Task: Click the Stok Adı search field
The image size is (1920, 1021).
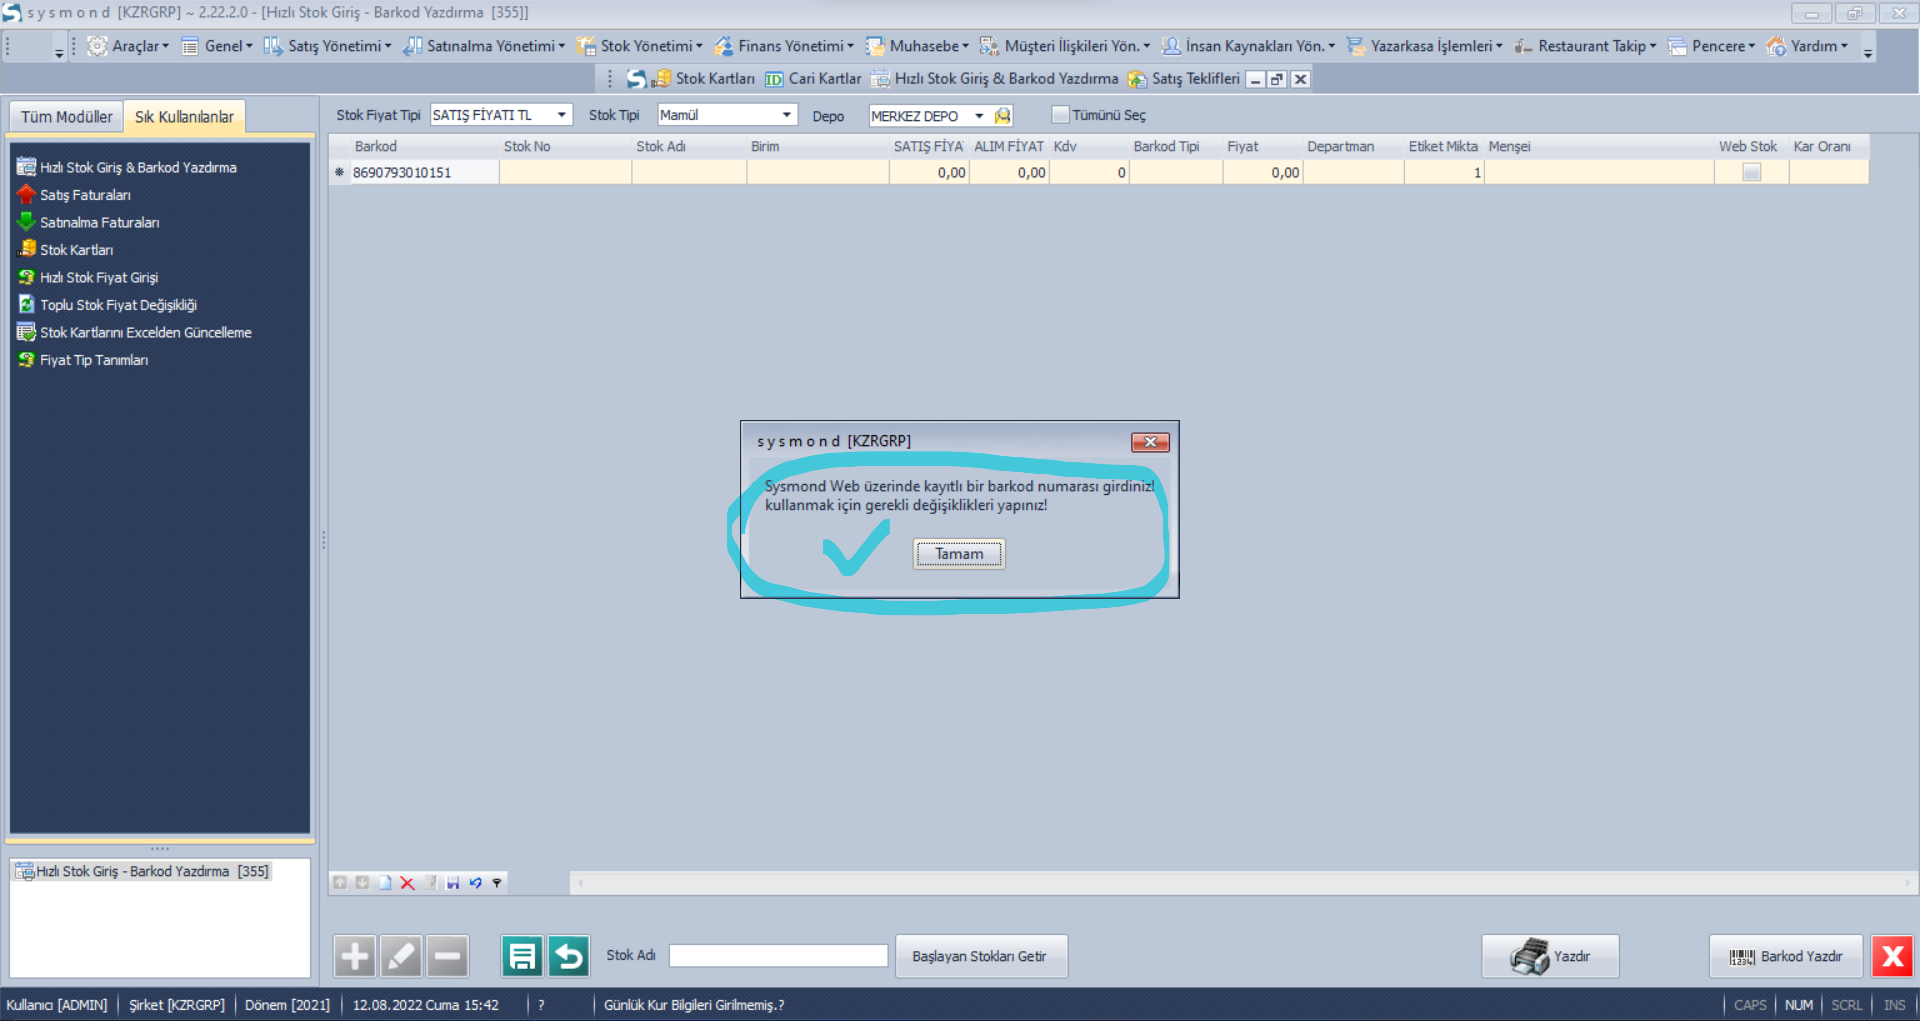Action: (x=778, y=956)
